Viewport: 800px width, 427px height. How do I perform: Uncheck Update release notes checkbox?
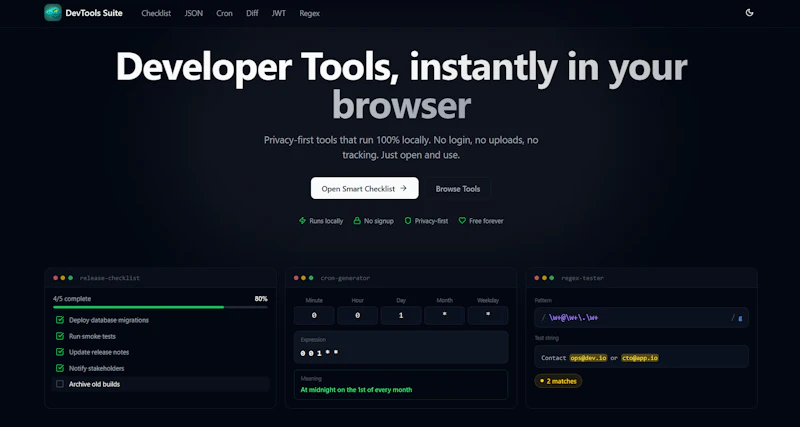pyautogui.click(x=60, y=352)
